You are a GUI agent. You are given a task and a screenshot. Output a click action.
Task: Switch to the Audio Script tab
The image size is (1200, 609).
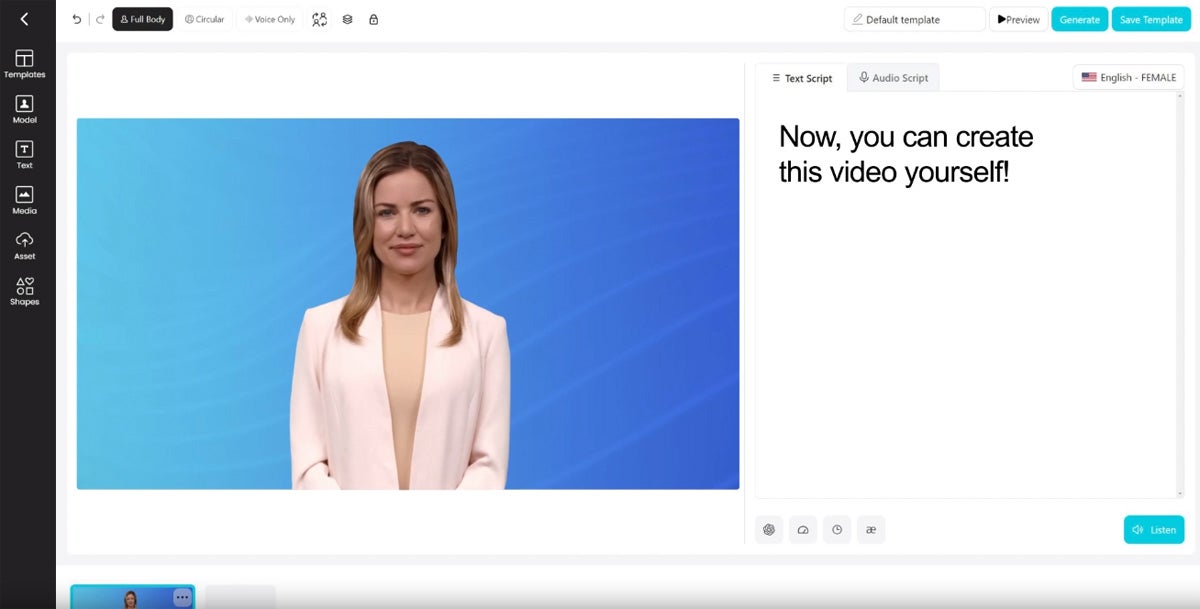[893, 78]
